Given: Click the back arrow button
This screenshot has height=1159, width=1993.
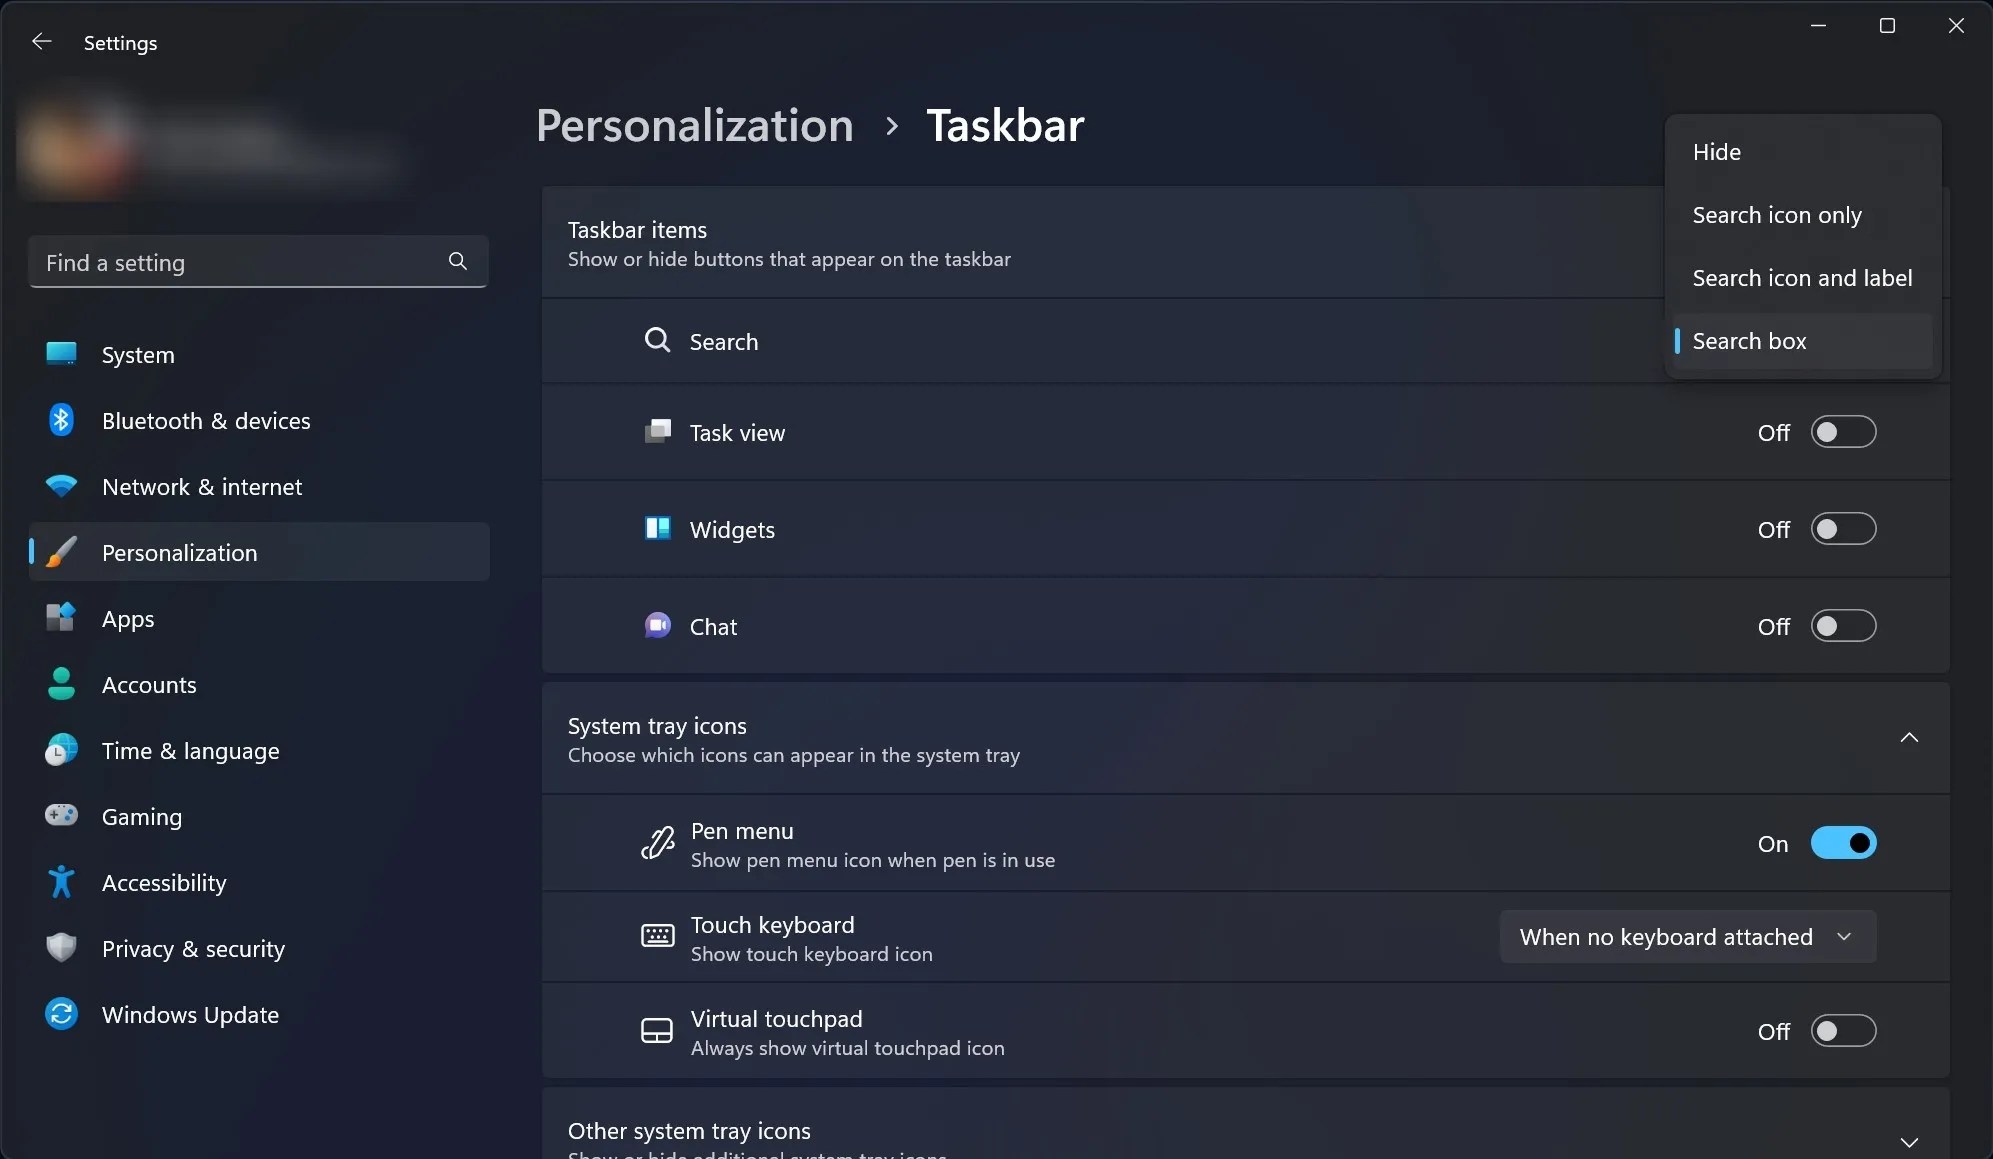Looking at the screenshot, I should tap(41, 42).
